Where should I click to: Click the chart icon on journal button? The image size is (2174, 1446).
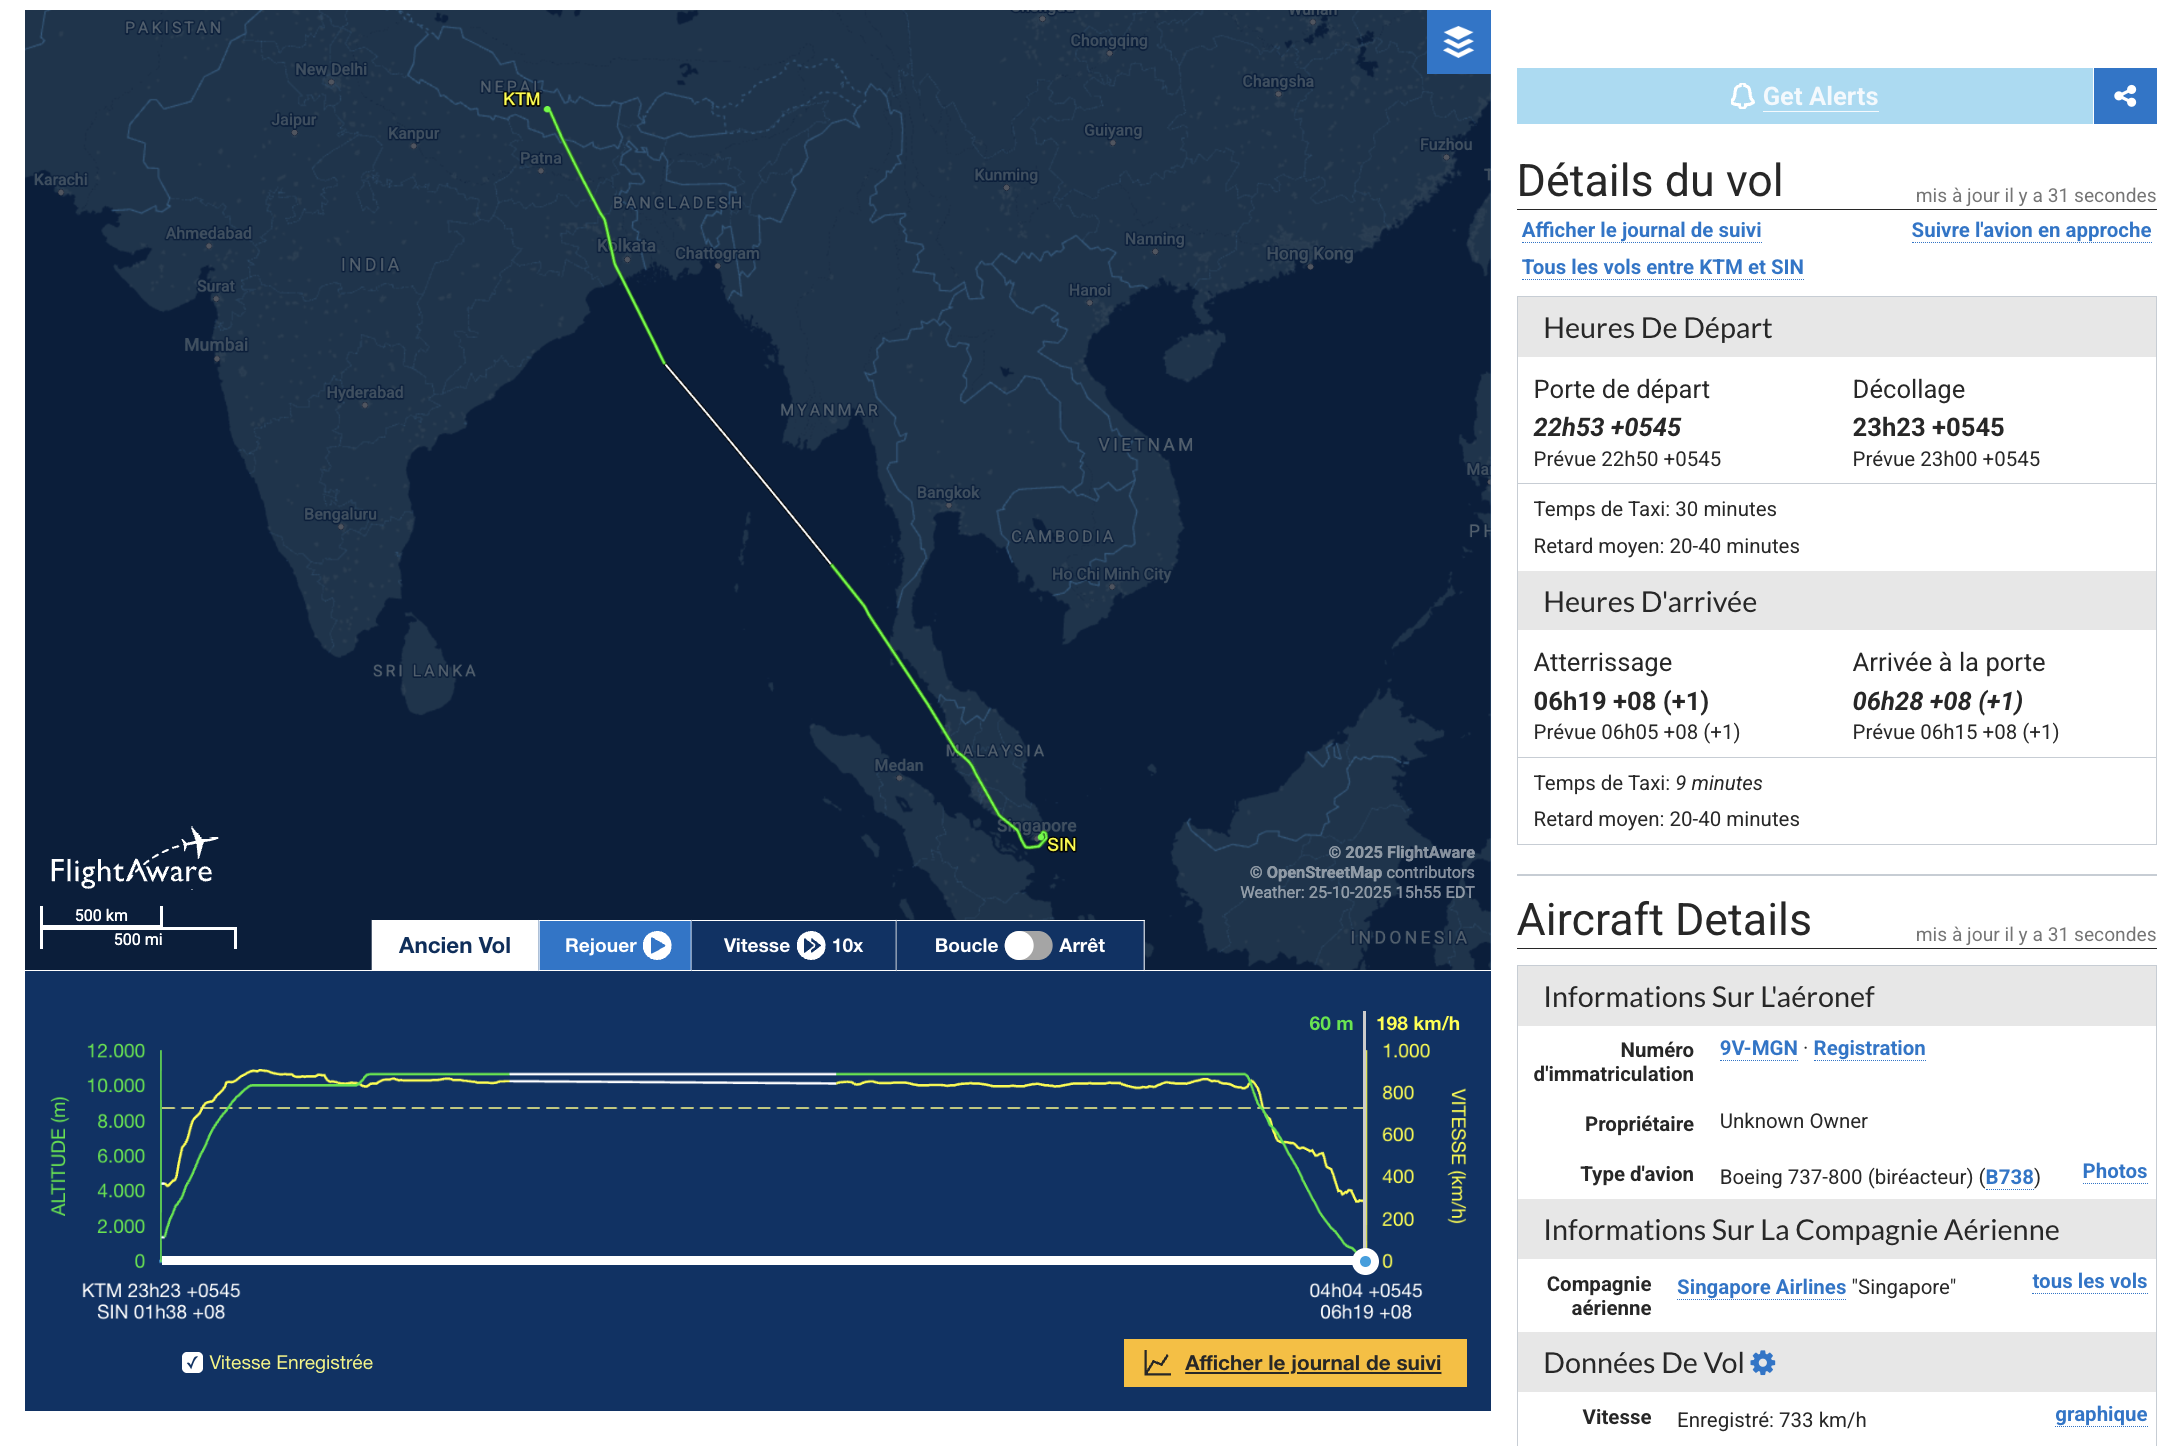(x=1157, y=1363)
